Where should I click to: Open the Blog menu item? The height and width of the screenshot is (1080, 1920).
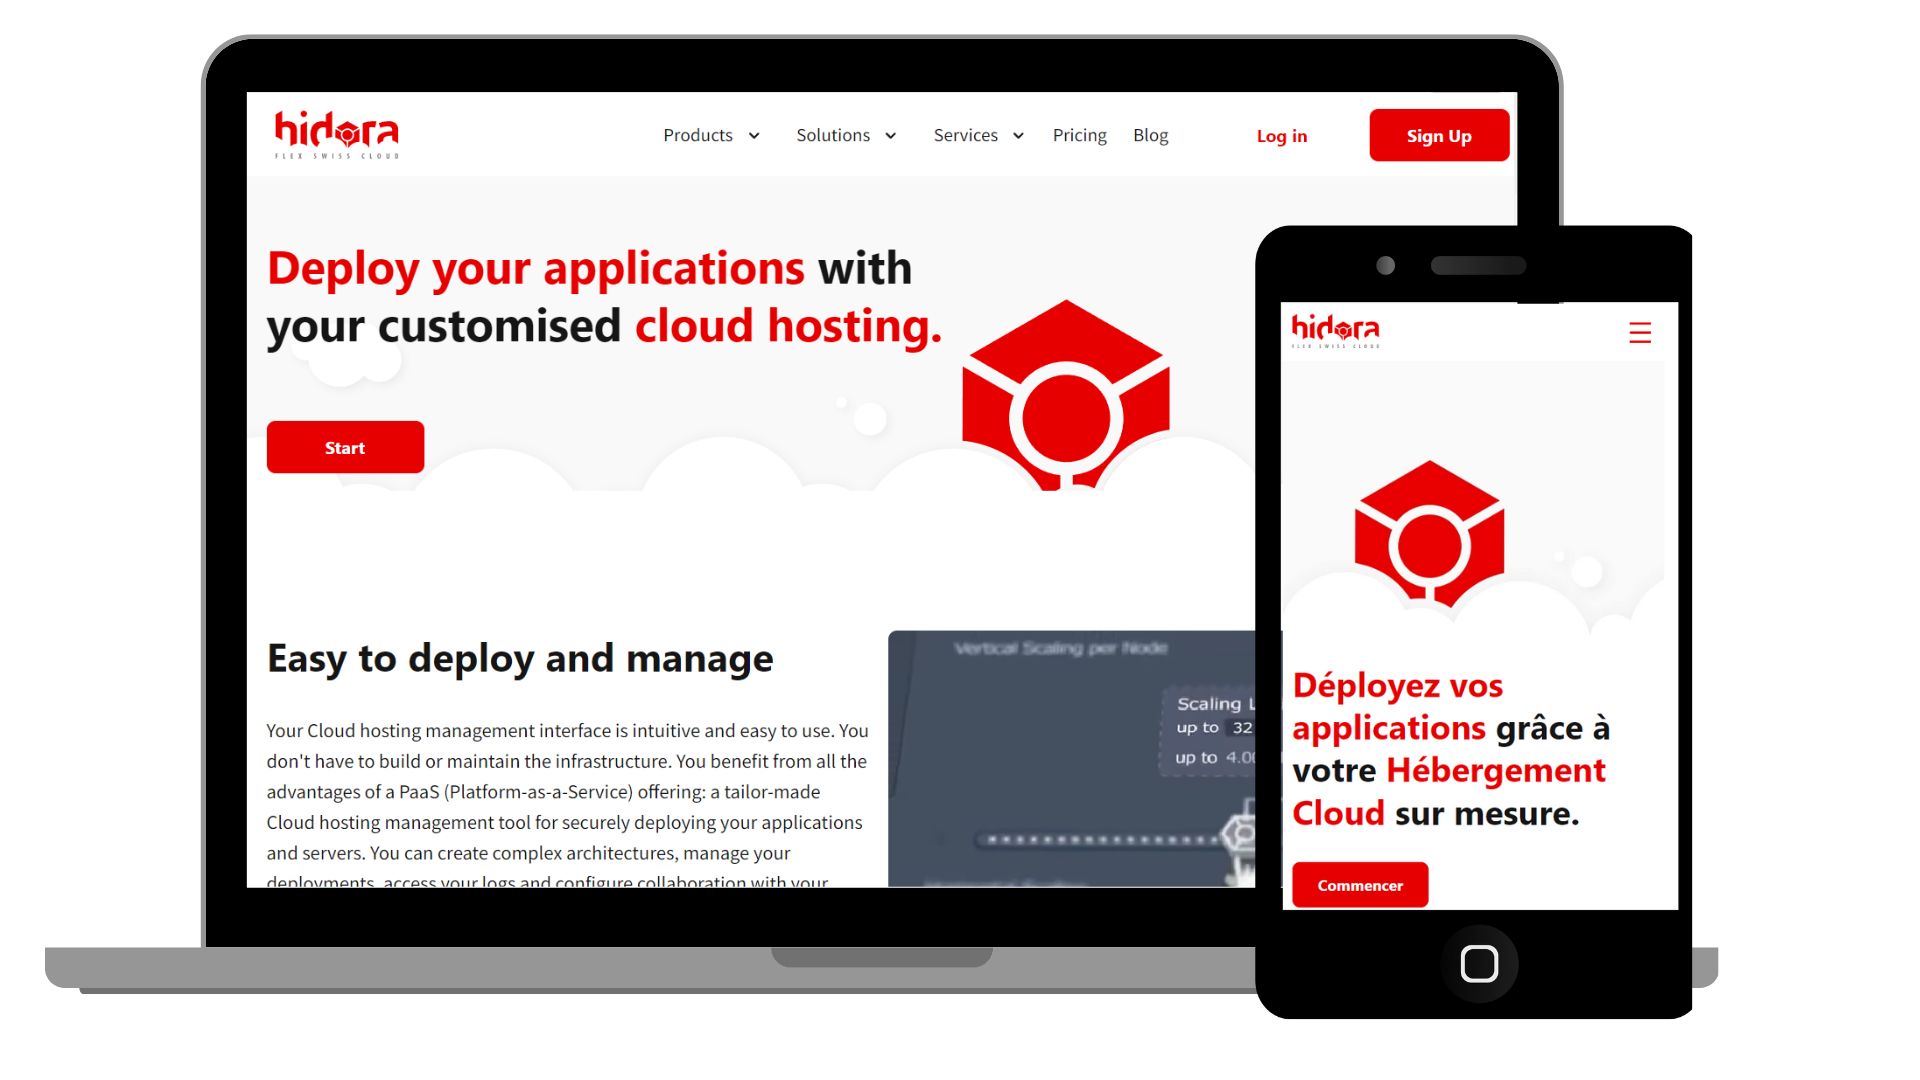click(1149, 135)
